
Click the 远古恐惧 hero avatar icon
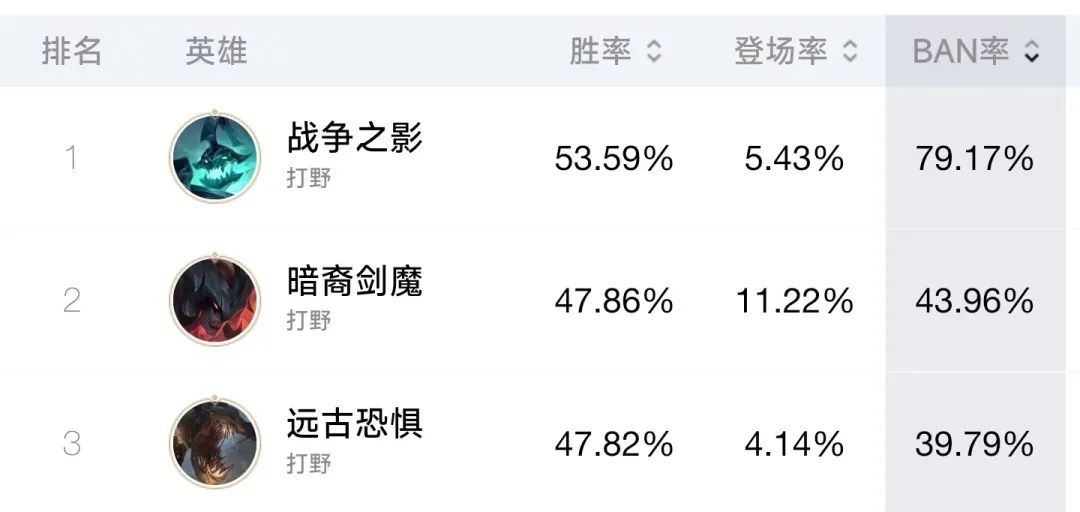pos(215,442)
